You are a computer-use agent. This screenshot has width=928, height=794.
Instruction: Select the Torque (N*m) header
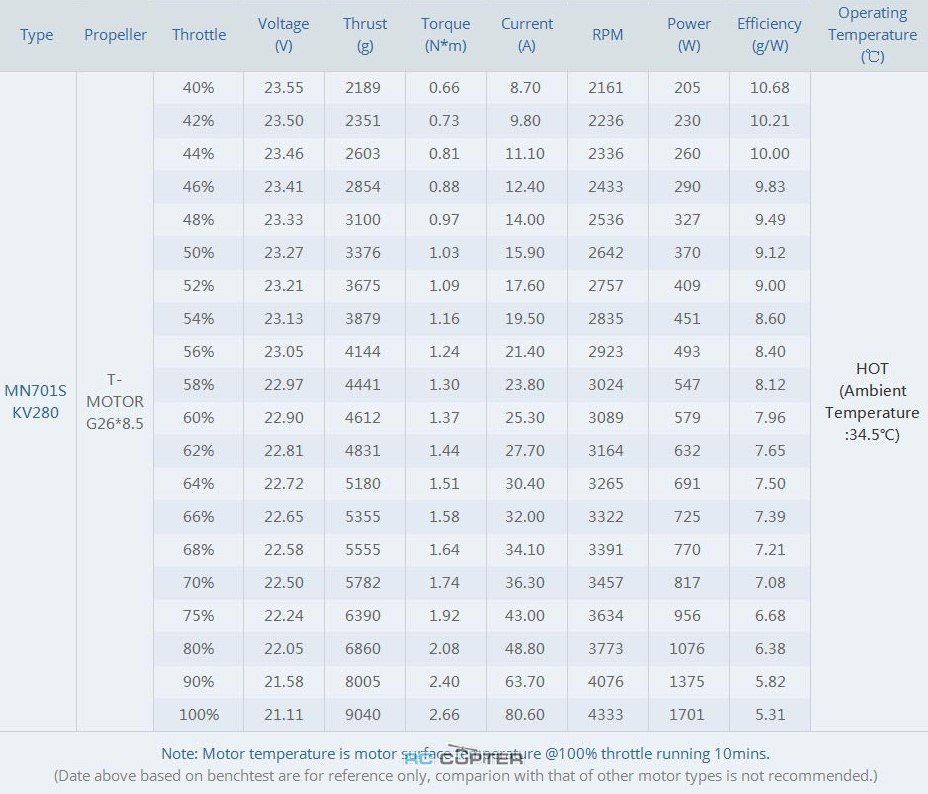point(445,35)
